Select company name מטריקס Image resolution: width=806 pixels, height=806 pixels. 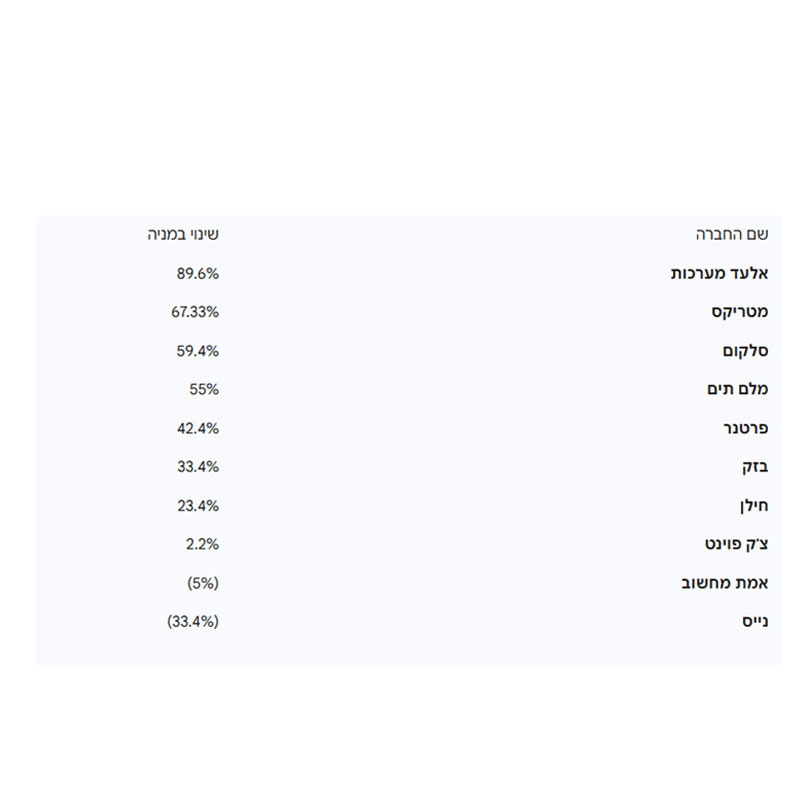(x=740, y=312)
